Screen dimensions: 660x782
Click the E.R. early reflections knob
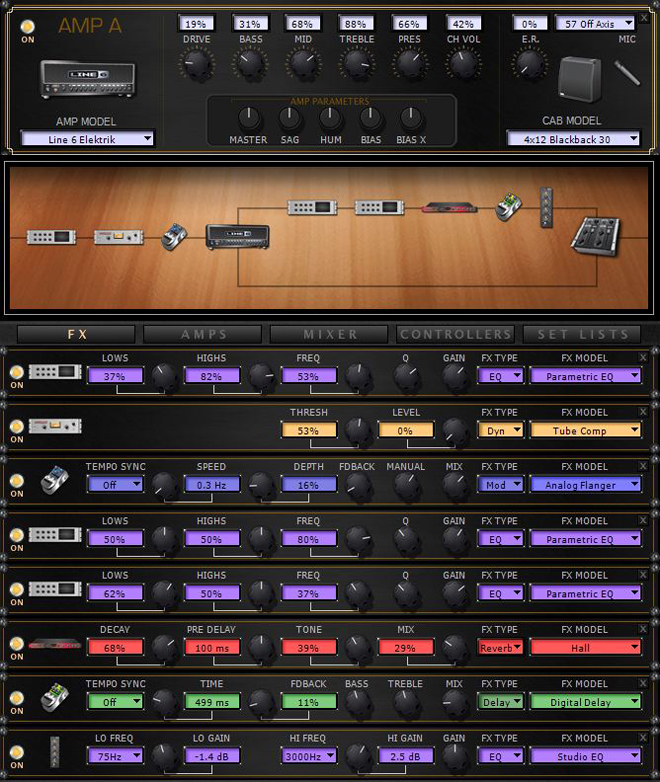[x=529, y=64]
